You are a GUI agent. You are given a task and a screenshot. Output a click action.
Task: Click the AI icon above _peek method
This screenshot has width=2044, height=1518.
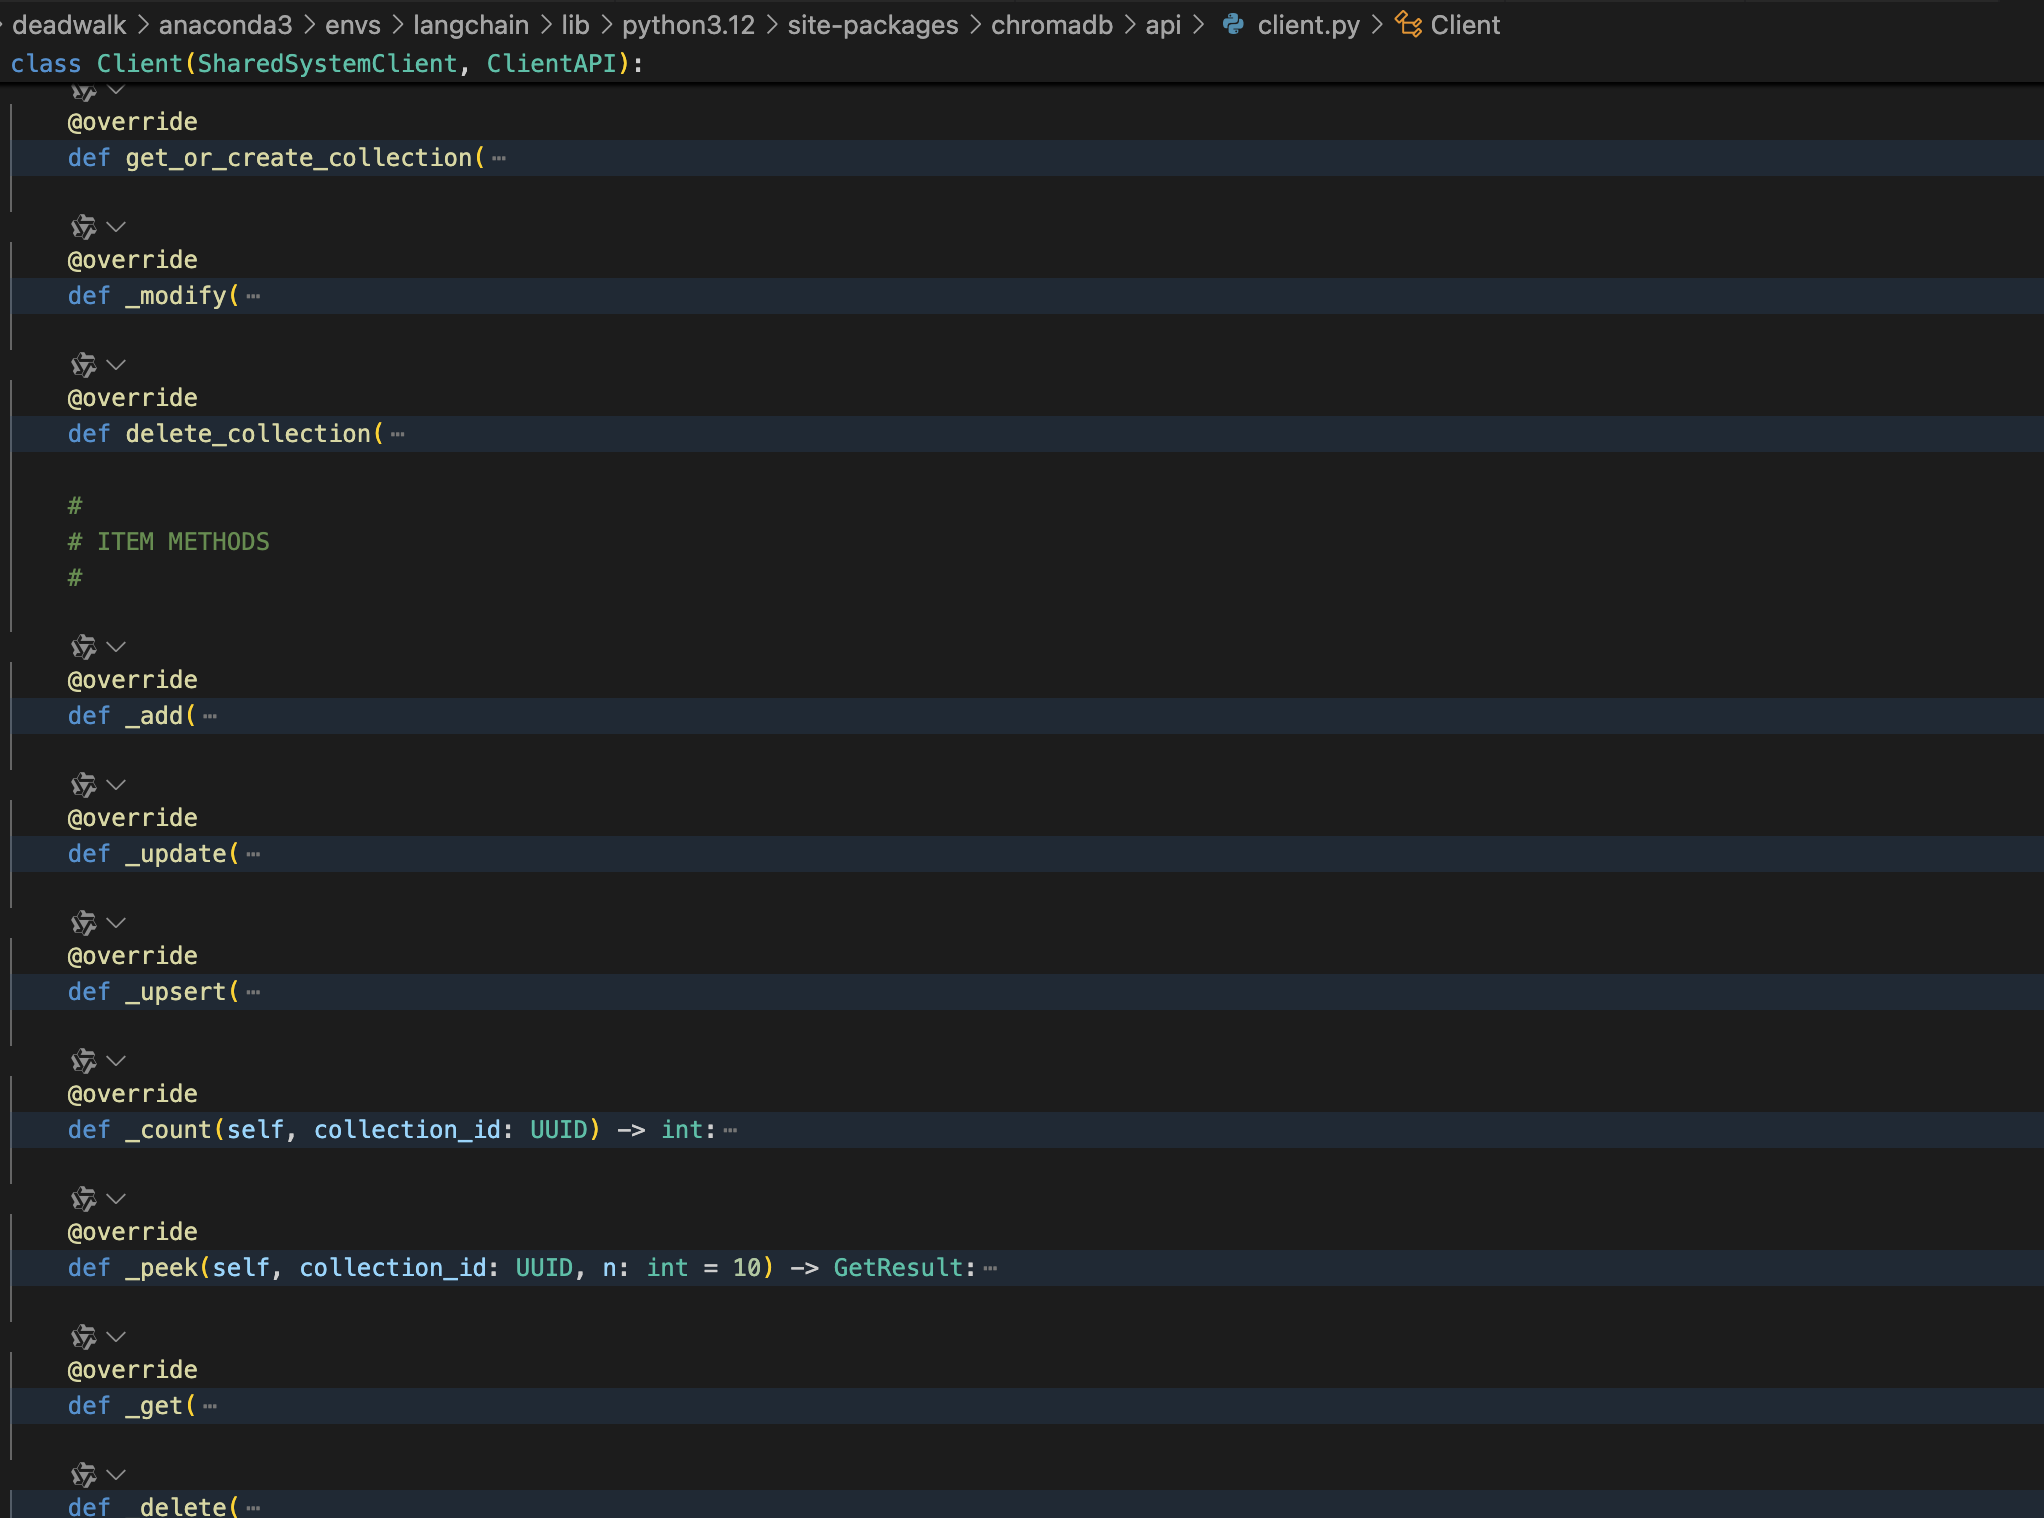[x=84, y=1199]
